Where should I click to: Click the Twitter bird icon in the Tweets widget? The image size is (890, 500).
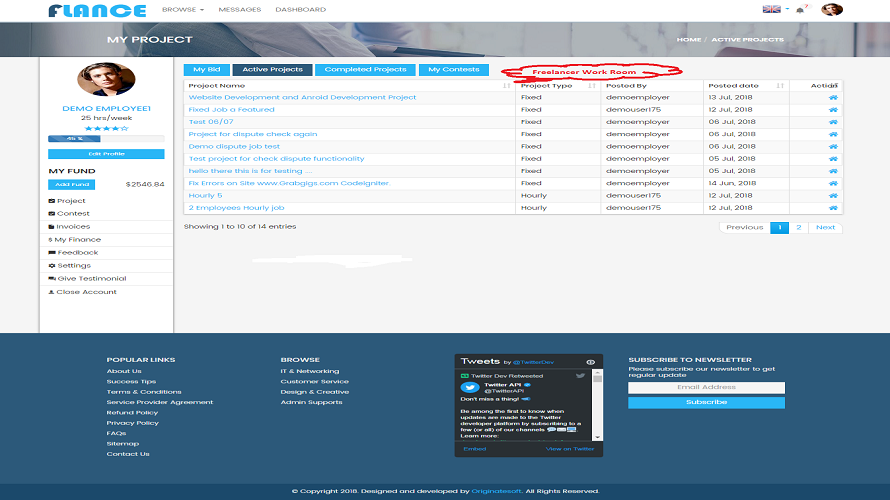pyautogui.click(x=580, y=376)
